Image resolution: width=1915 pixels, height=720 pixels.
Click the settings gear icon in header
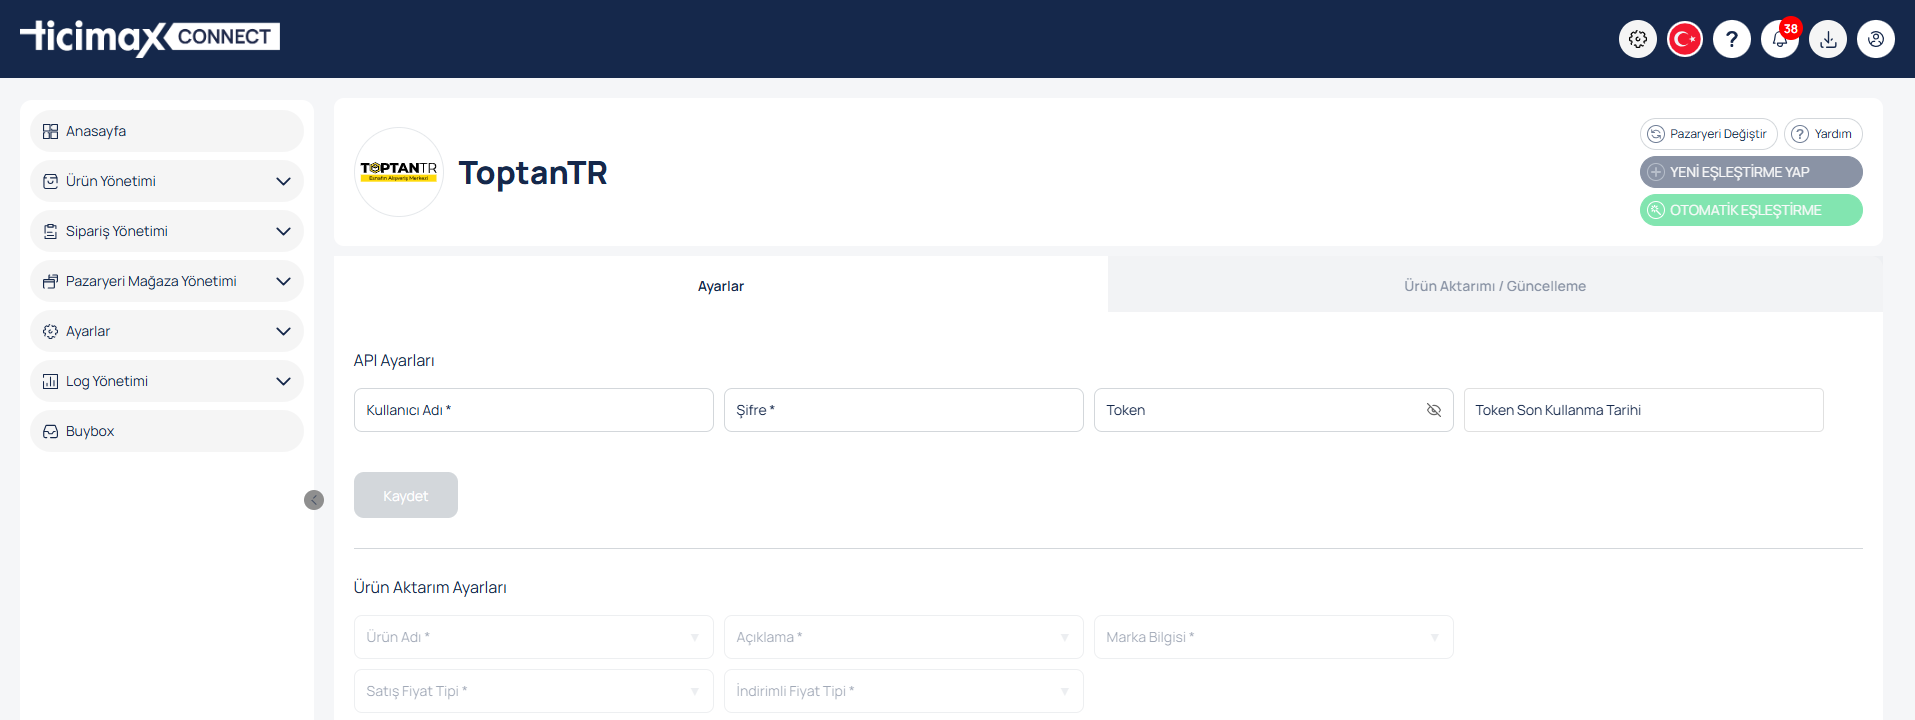click(1637, 39)
